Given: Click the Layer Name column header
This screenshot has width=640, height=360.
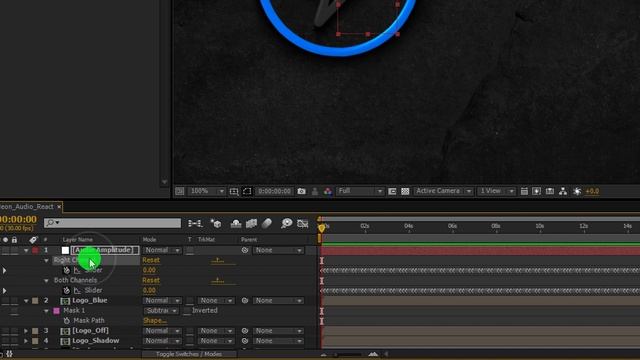Looking at the screenshot, I should pyautogui.click(x=78, y=240).
